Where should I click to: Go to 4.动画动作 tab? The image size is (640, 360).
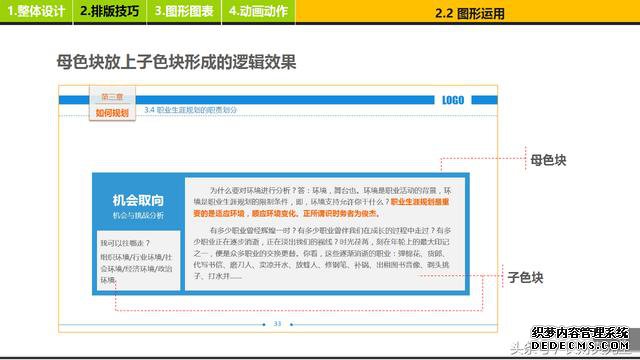[258, 11]
